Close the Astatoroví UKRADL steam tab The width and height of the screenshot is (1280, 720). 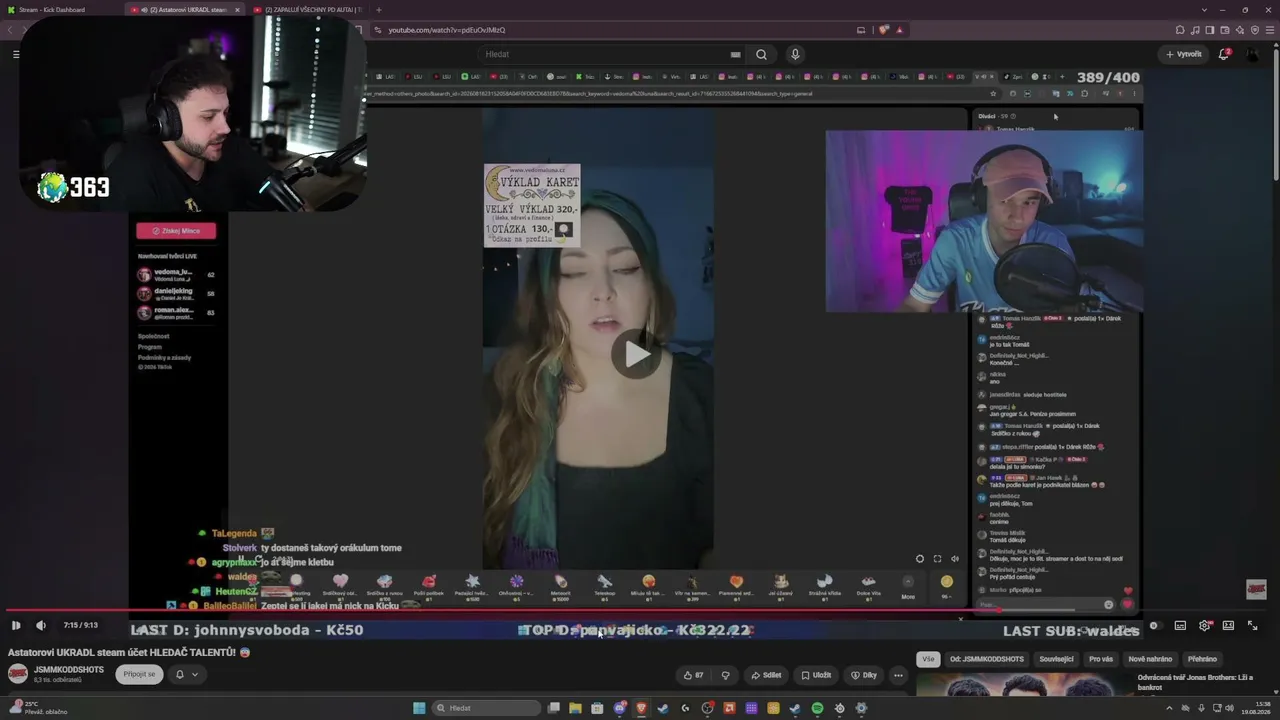[x=237, y=9]
